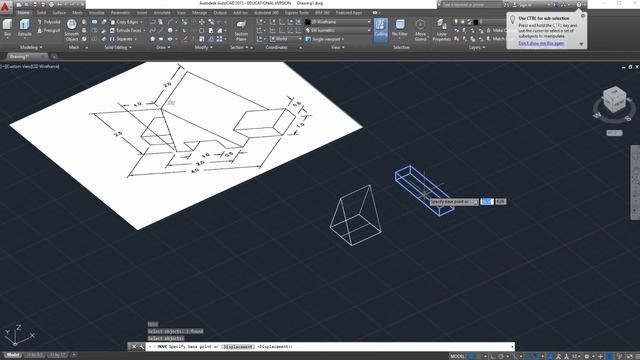
Task: Open the Annotate ribbon tab
Action: pyautogui.click(x=162, y=13)
